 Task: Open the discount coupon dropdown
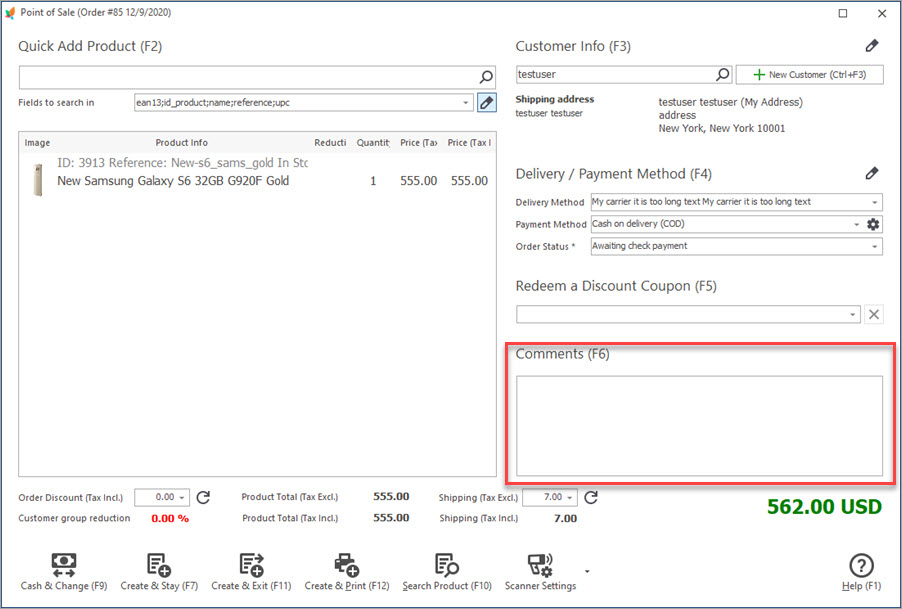click(853, 315)
